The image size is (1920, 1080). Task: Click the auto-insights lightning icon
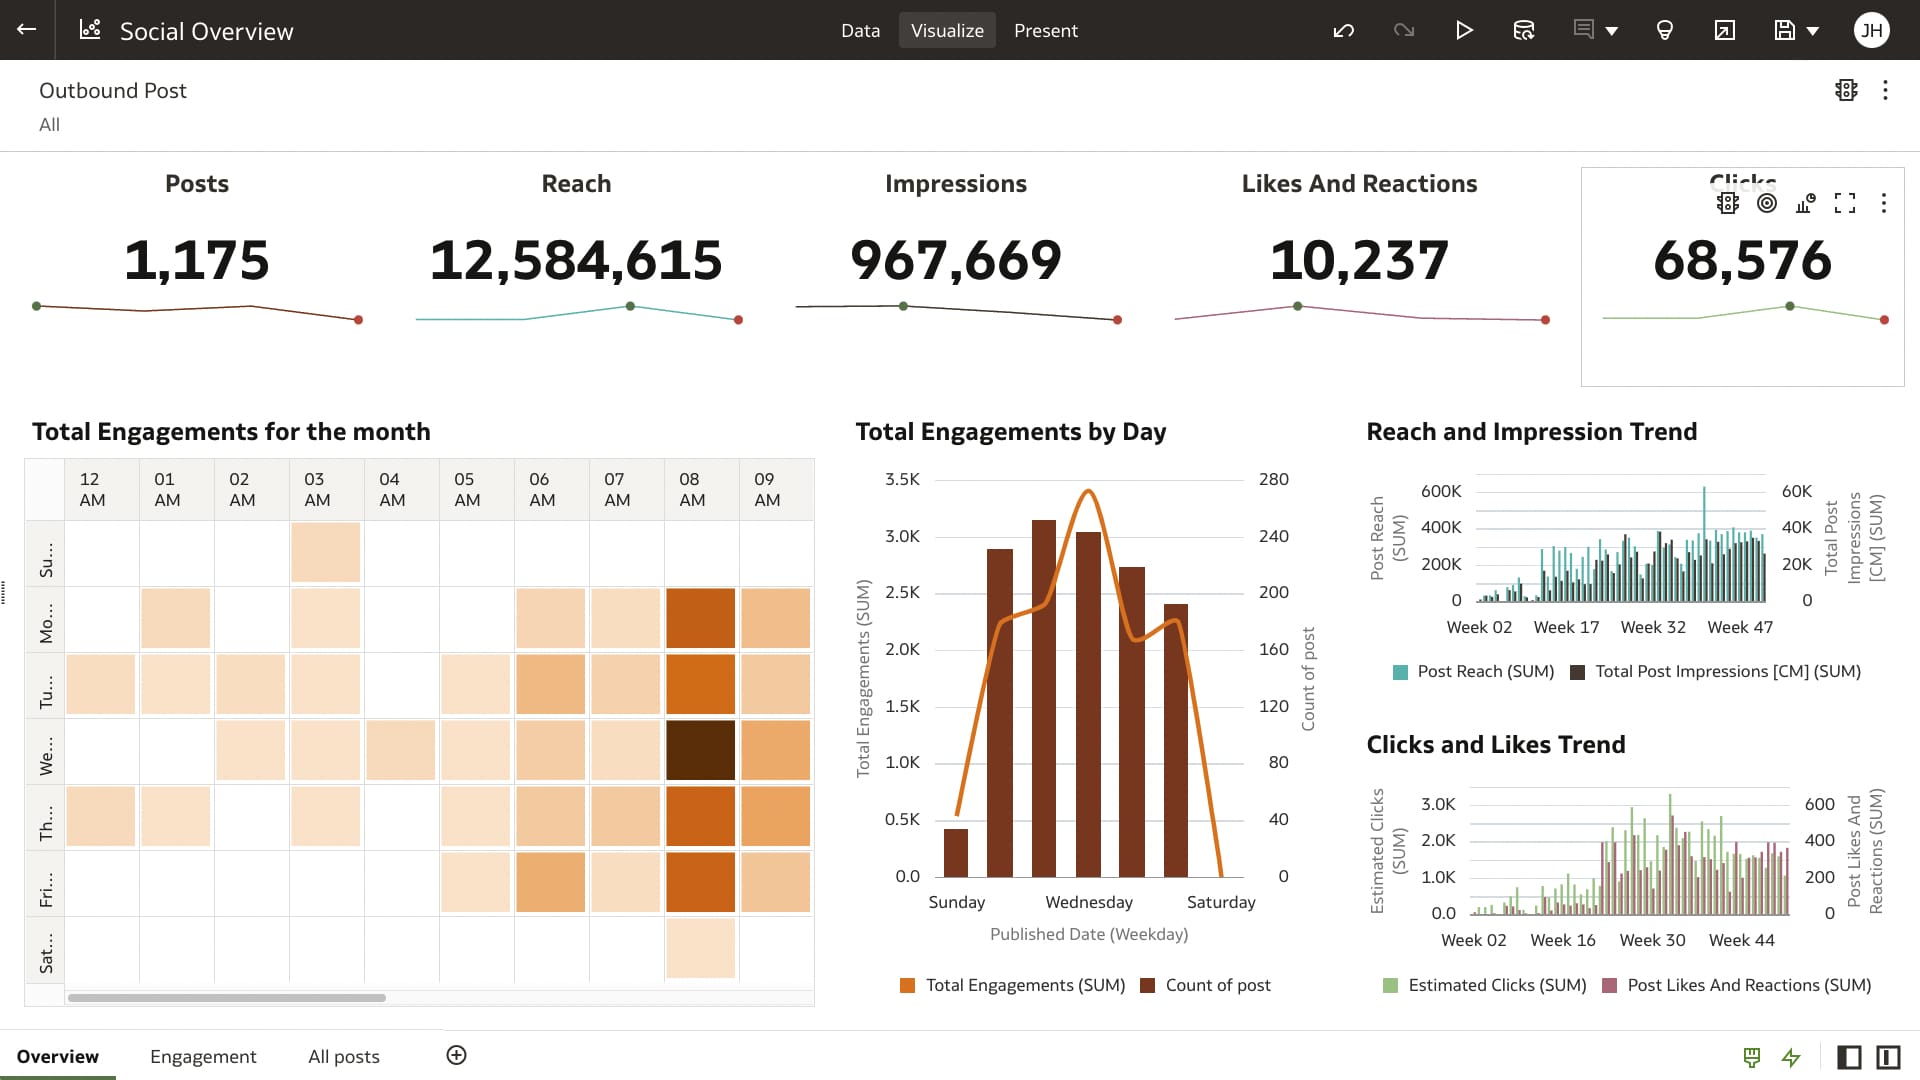pos(1790,1057)
